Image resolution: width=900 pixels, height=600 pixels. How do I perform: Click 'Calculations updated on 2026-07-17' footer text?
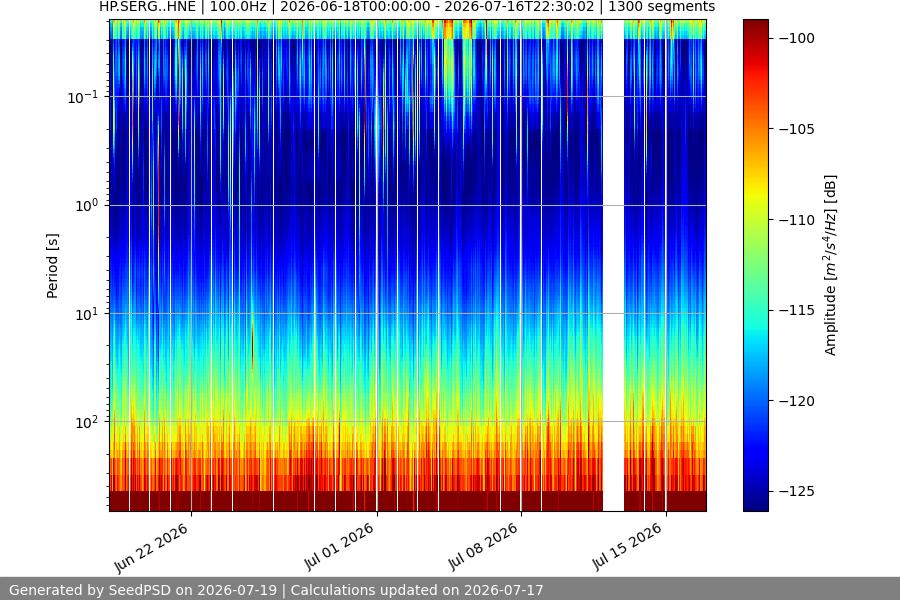point(417,590)
